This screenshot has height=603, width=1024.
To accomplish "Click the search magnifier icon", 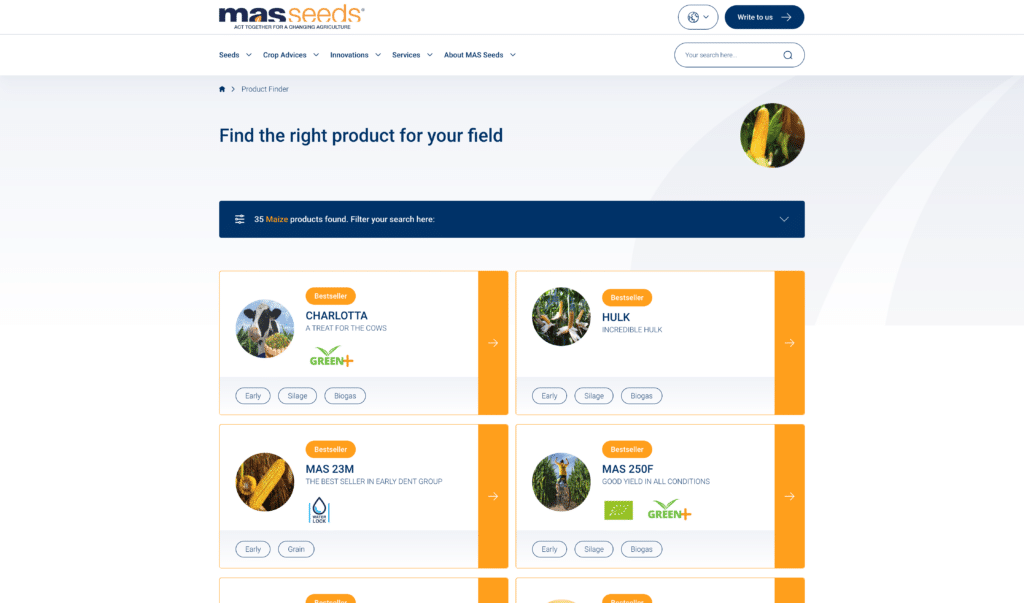I will click(788, 55).
